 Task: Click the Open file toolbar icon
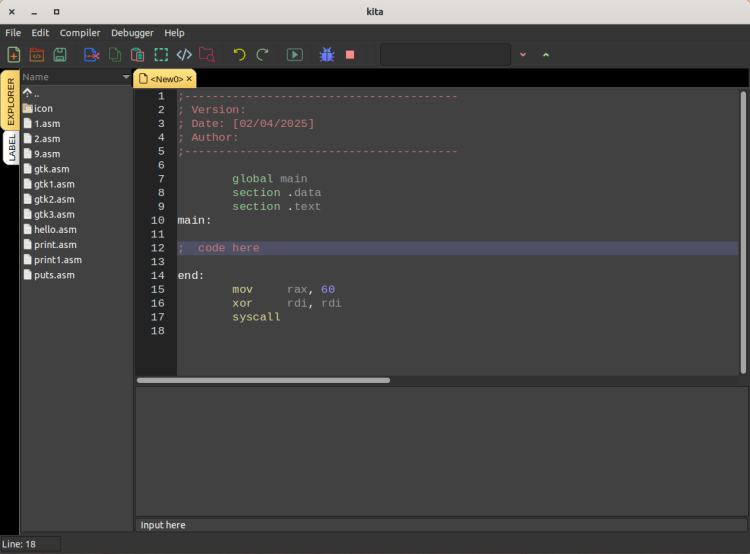click(37, 55)
